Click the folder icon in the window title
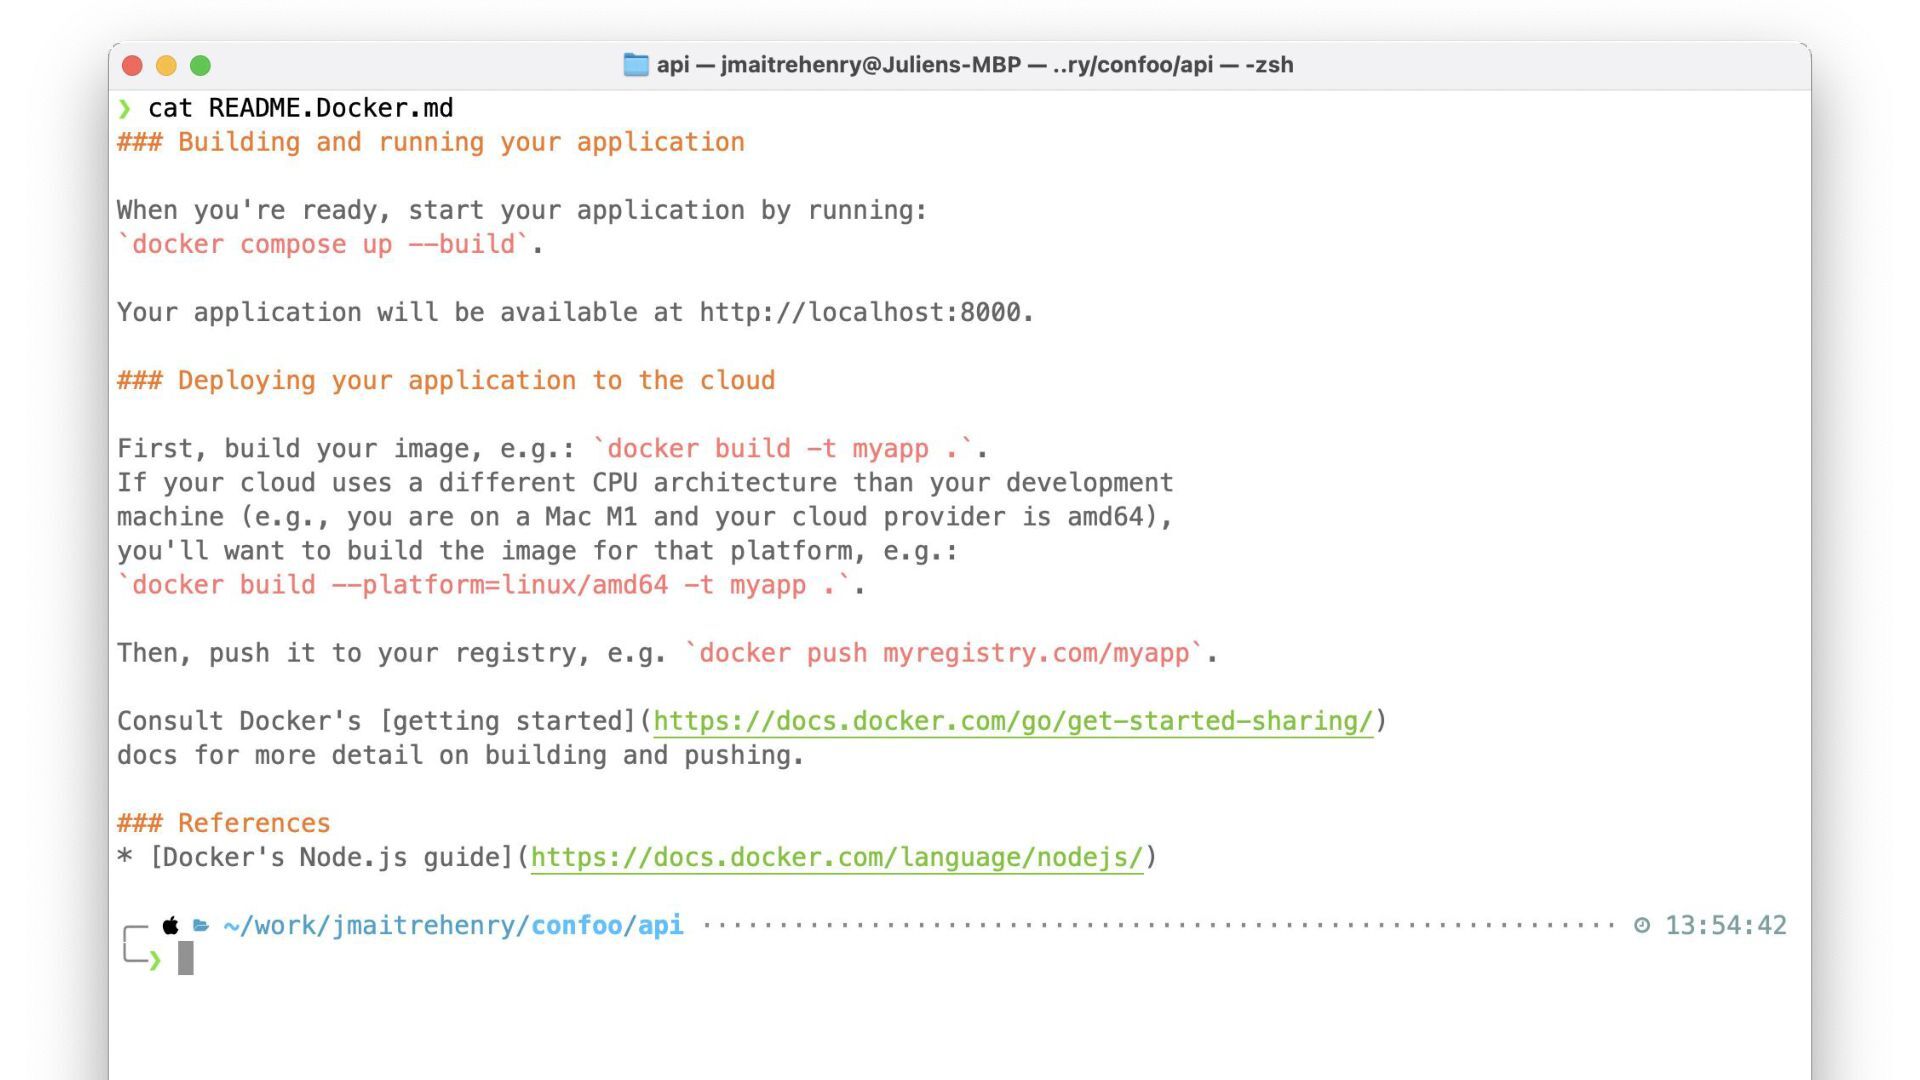This screenshot has width=1920, height=1080. [636, 65]
